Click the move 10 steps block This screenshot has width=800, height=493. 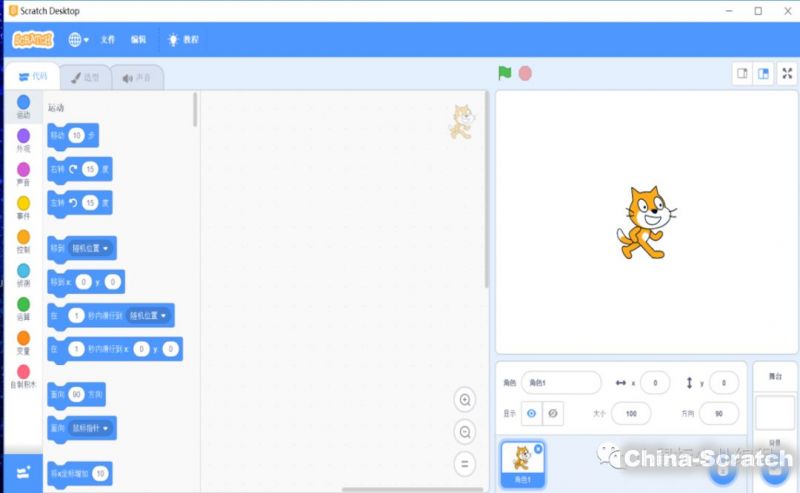click(x=73, y=136)
